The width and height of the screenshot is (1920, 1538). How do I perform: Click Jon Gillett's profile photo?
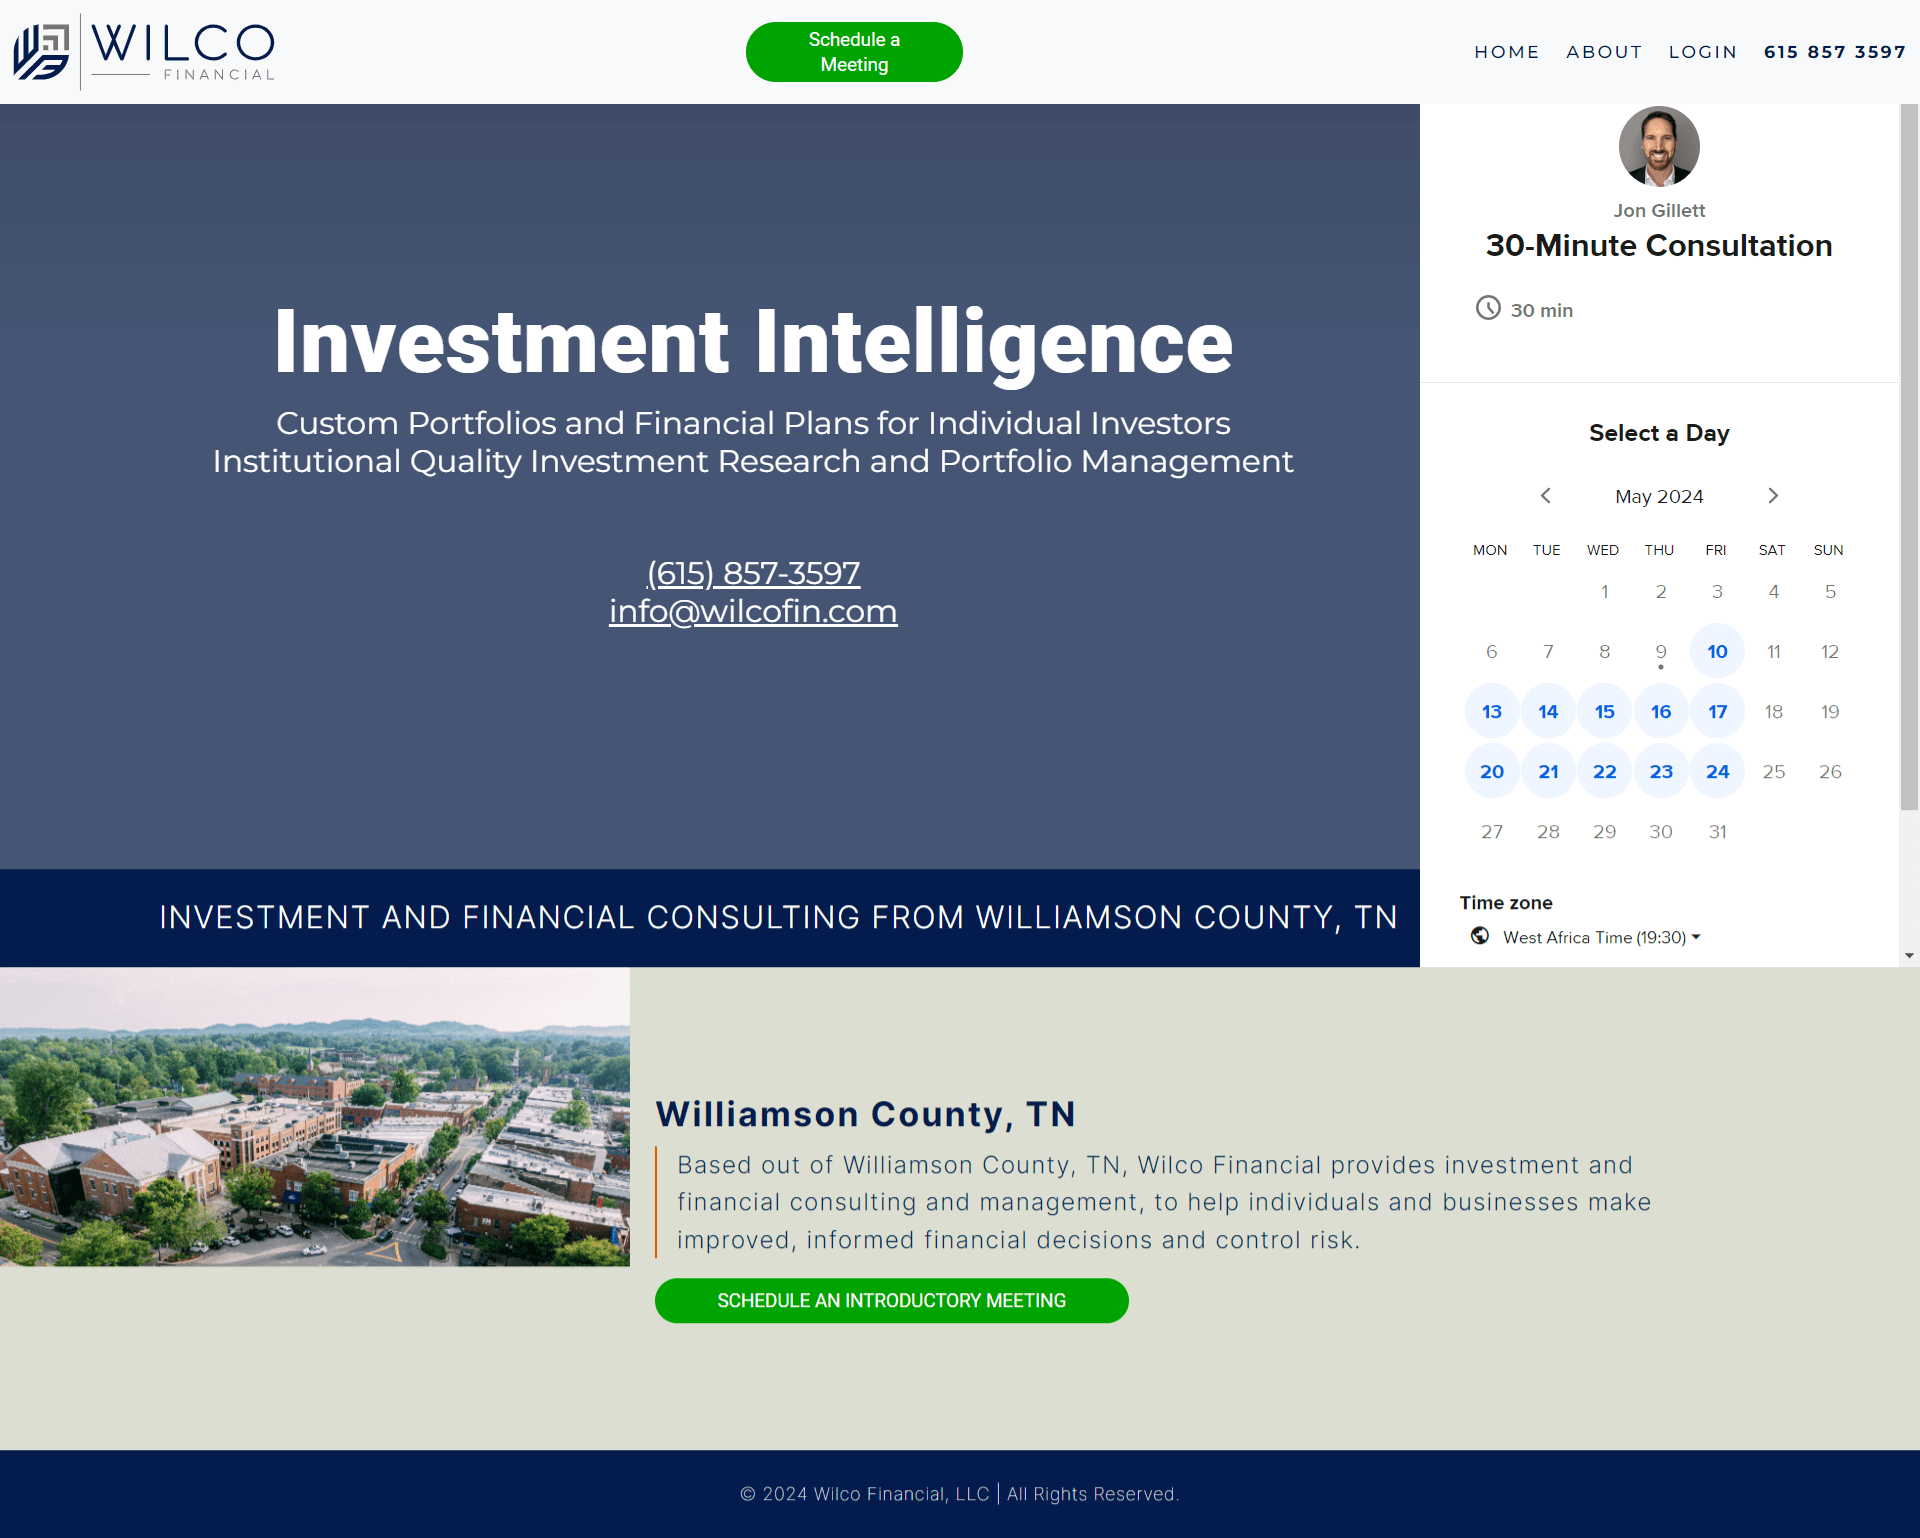(x=1659, y=146)
